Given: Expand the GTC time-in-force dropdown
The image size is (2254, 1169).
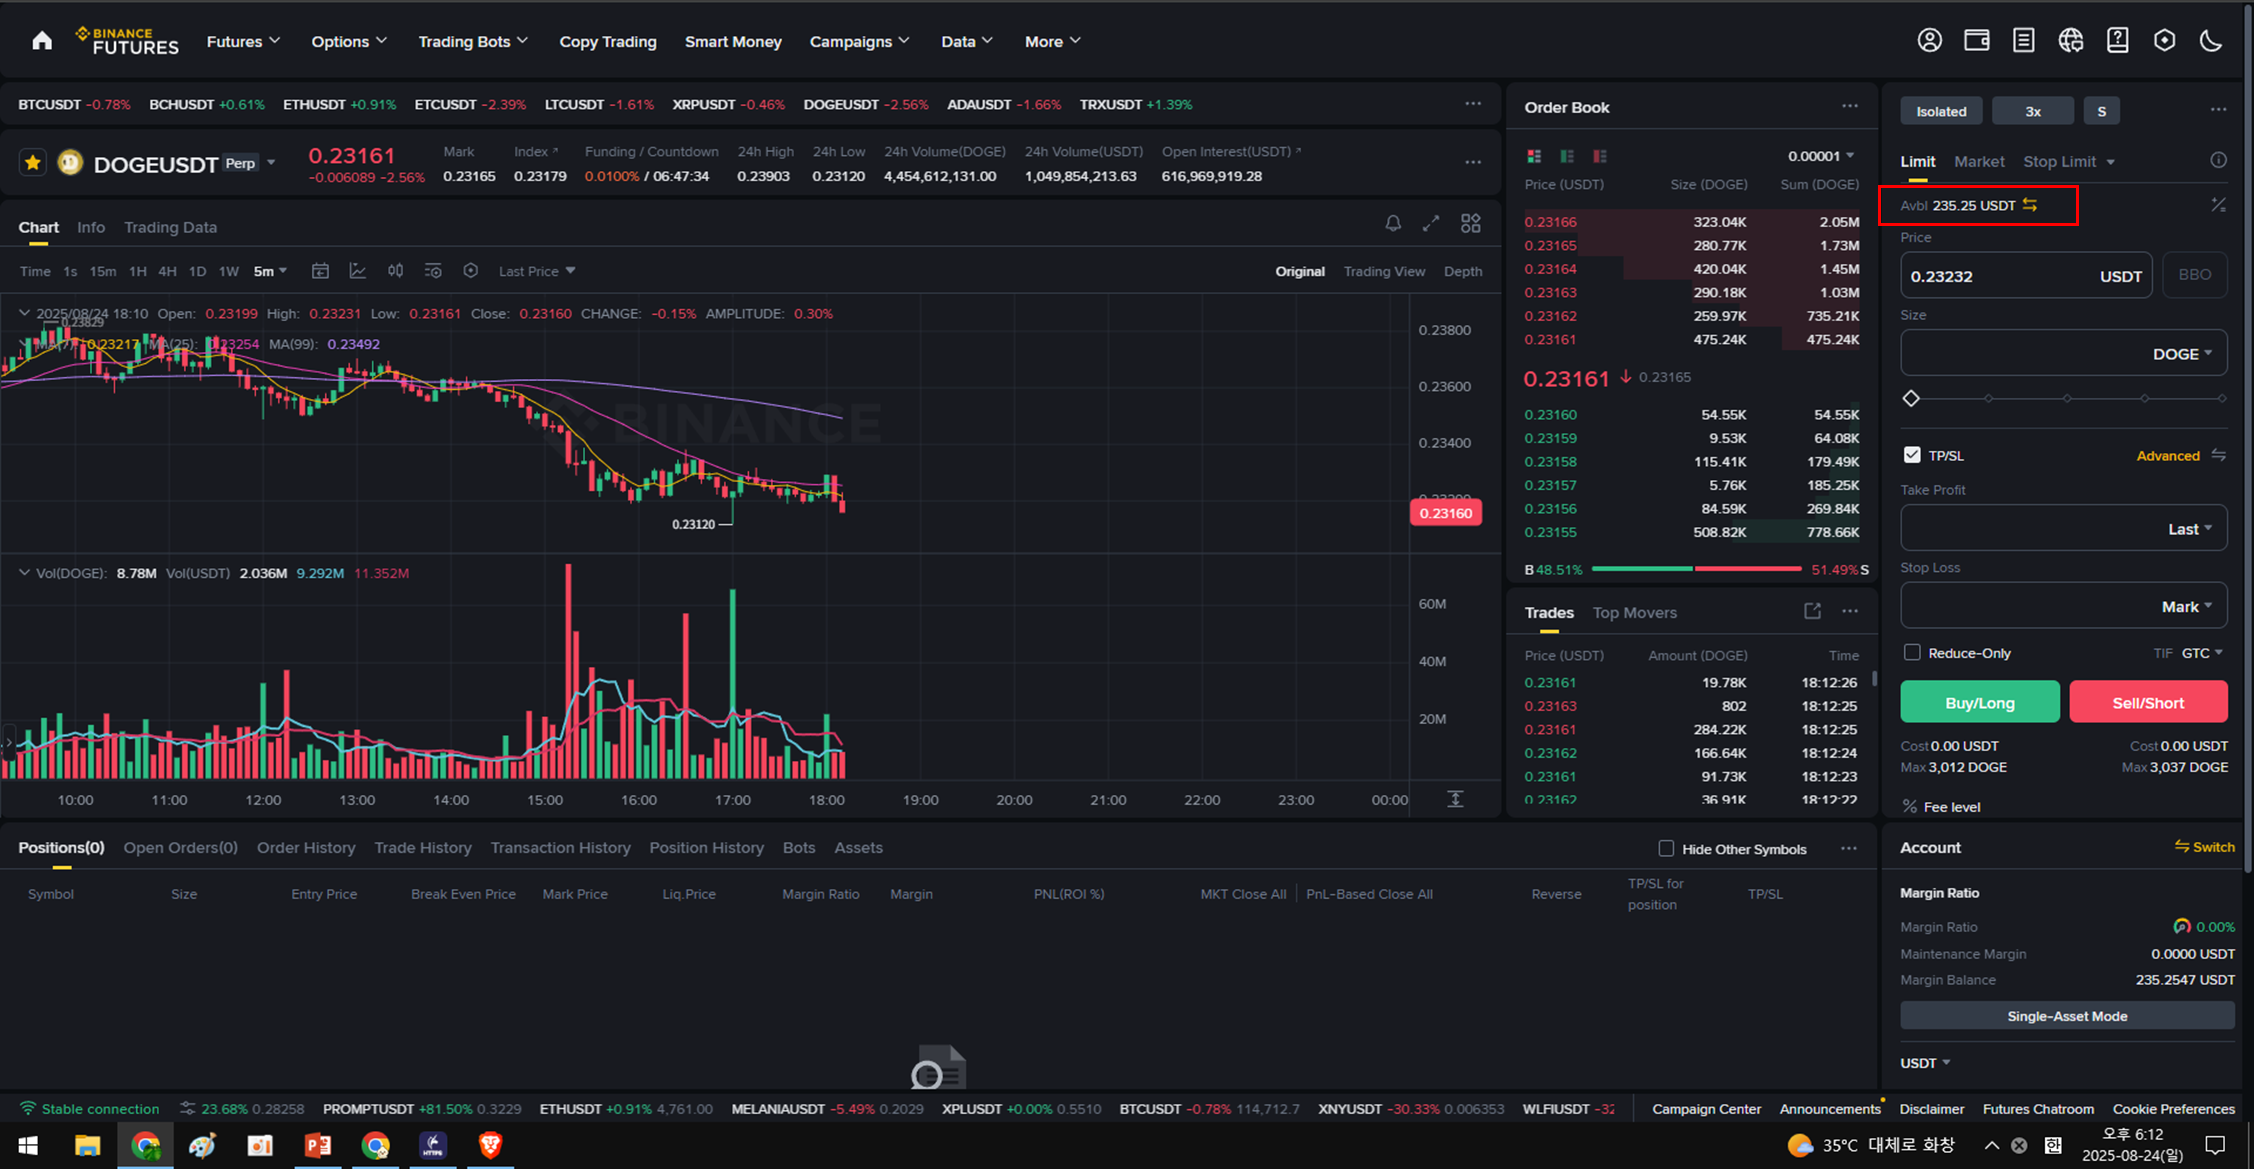Looking at the screenshot, I should point(2202,653).
